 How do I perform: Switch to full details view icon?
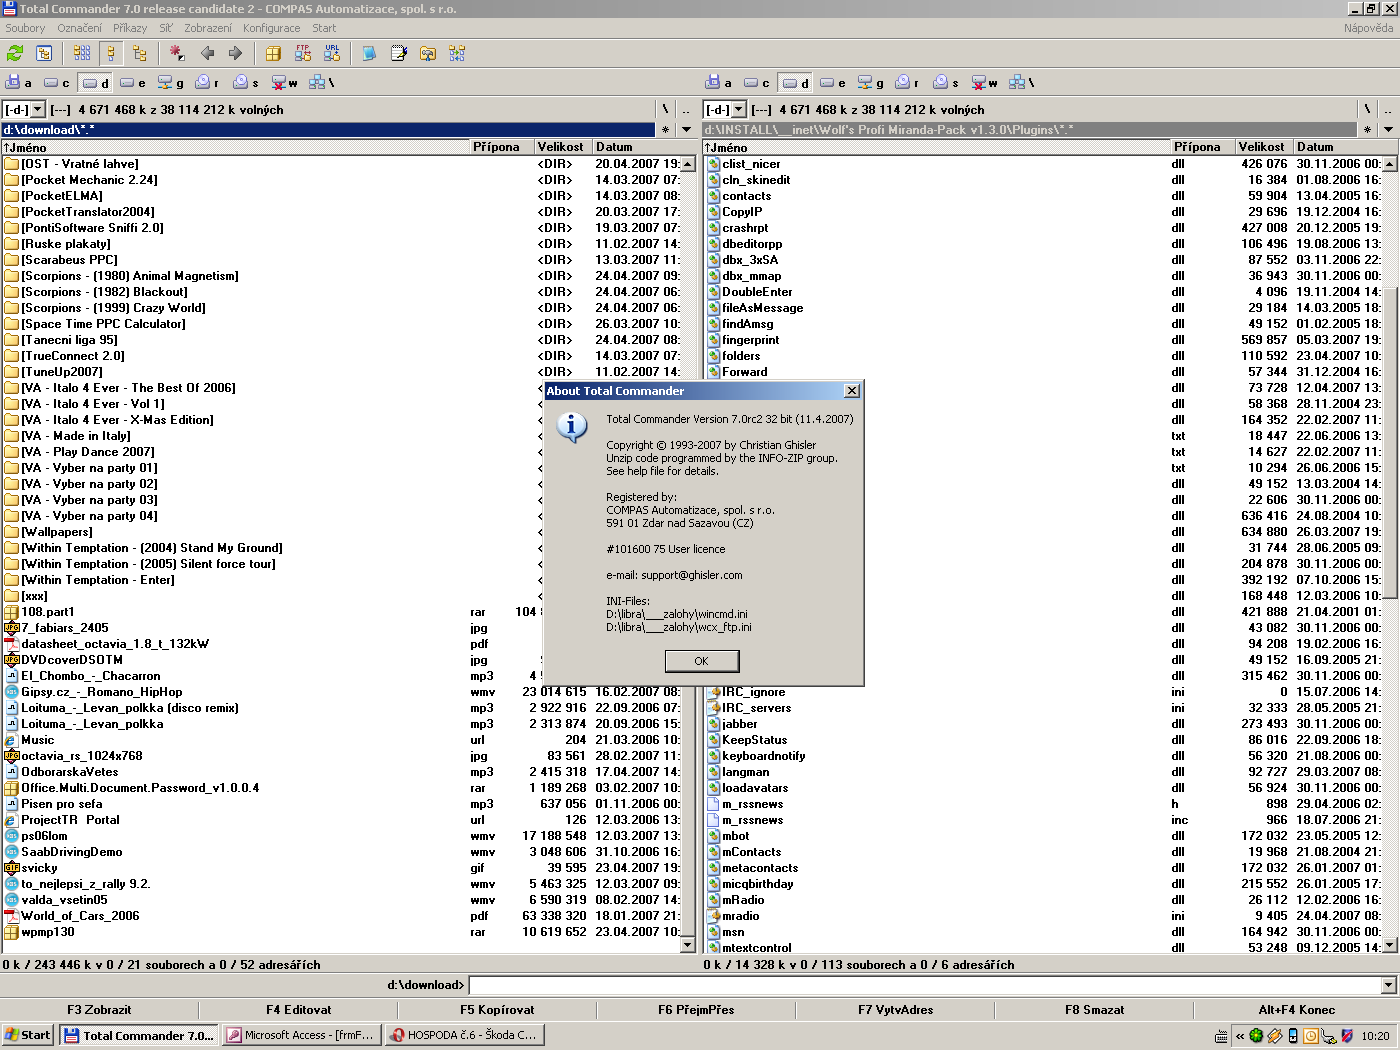click(x=111, y=53)
